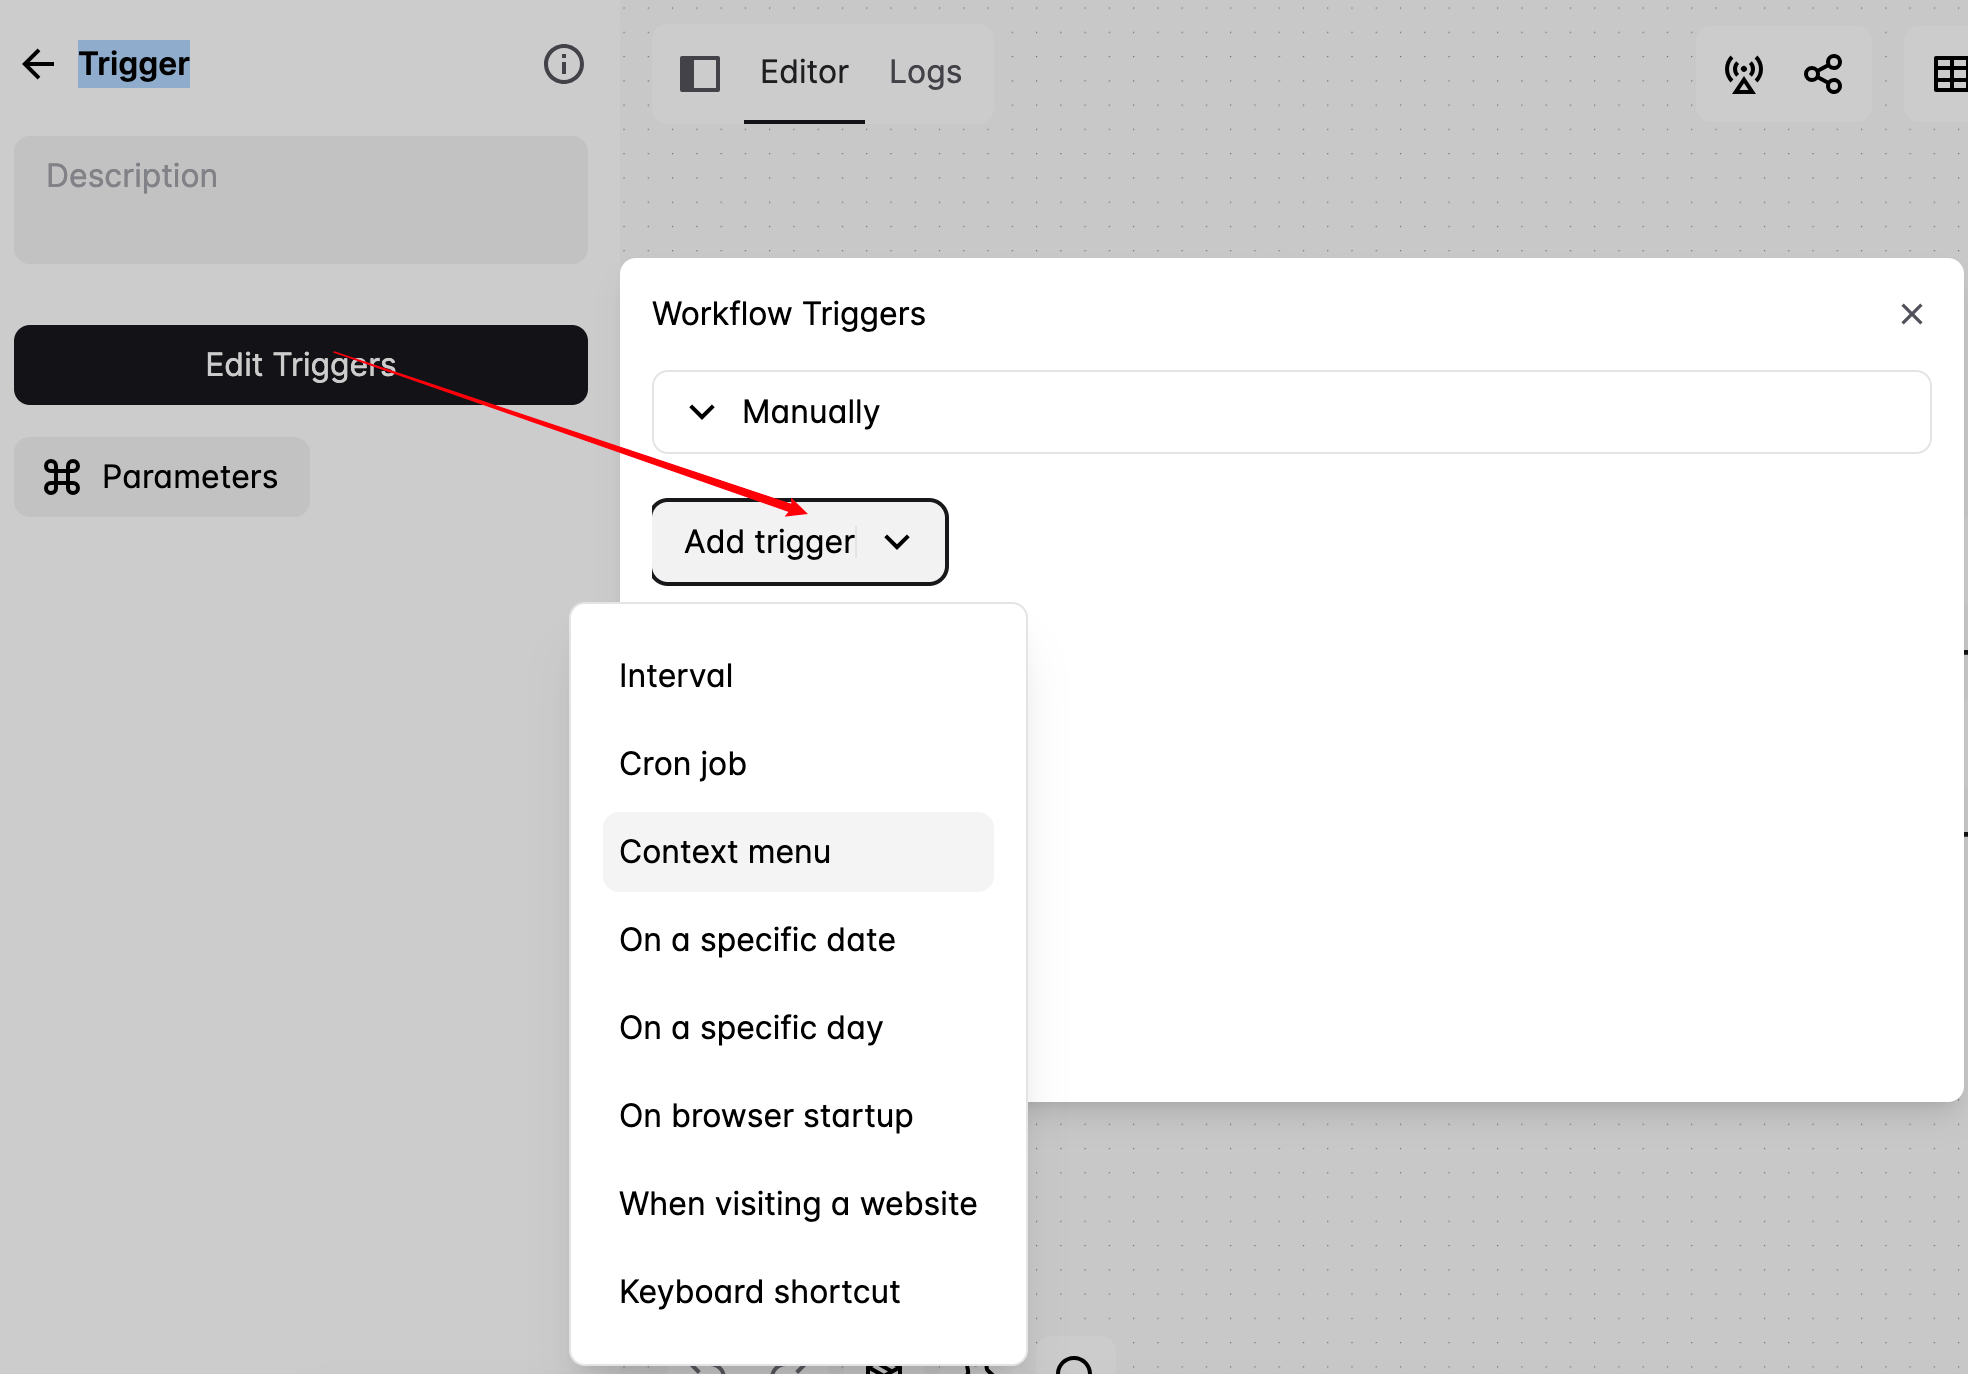1968x1374 pixels.
Task: Toggle the sidebar panel icon
Action: click(x=699, y=73)
